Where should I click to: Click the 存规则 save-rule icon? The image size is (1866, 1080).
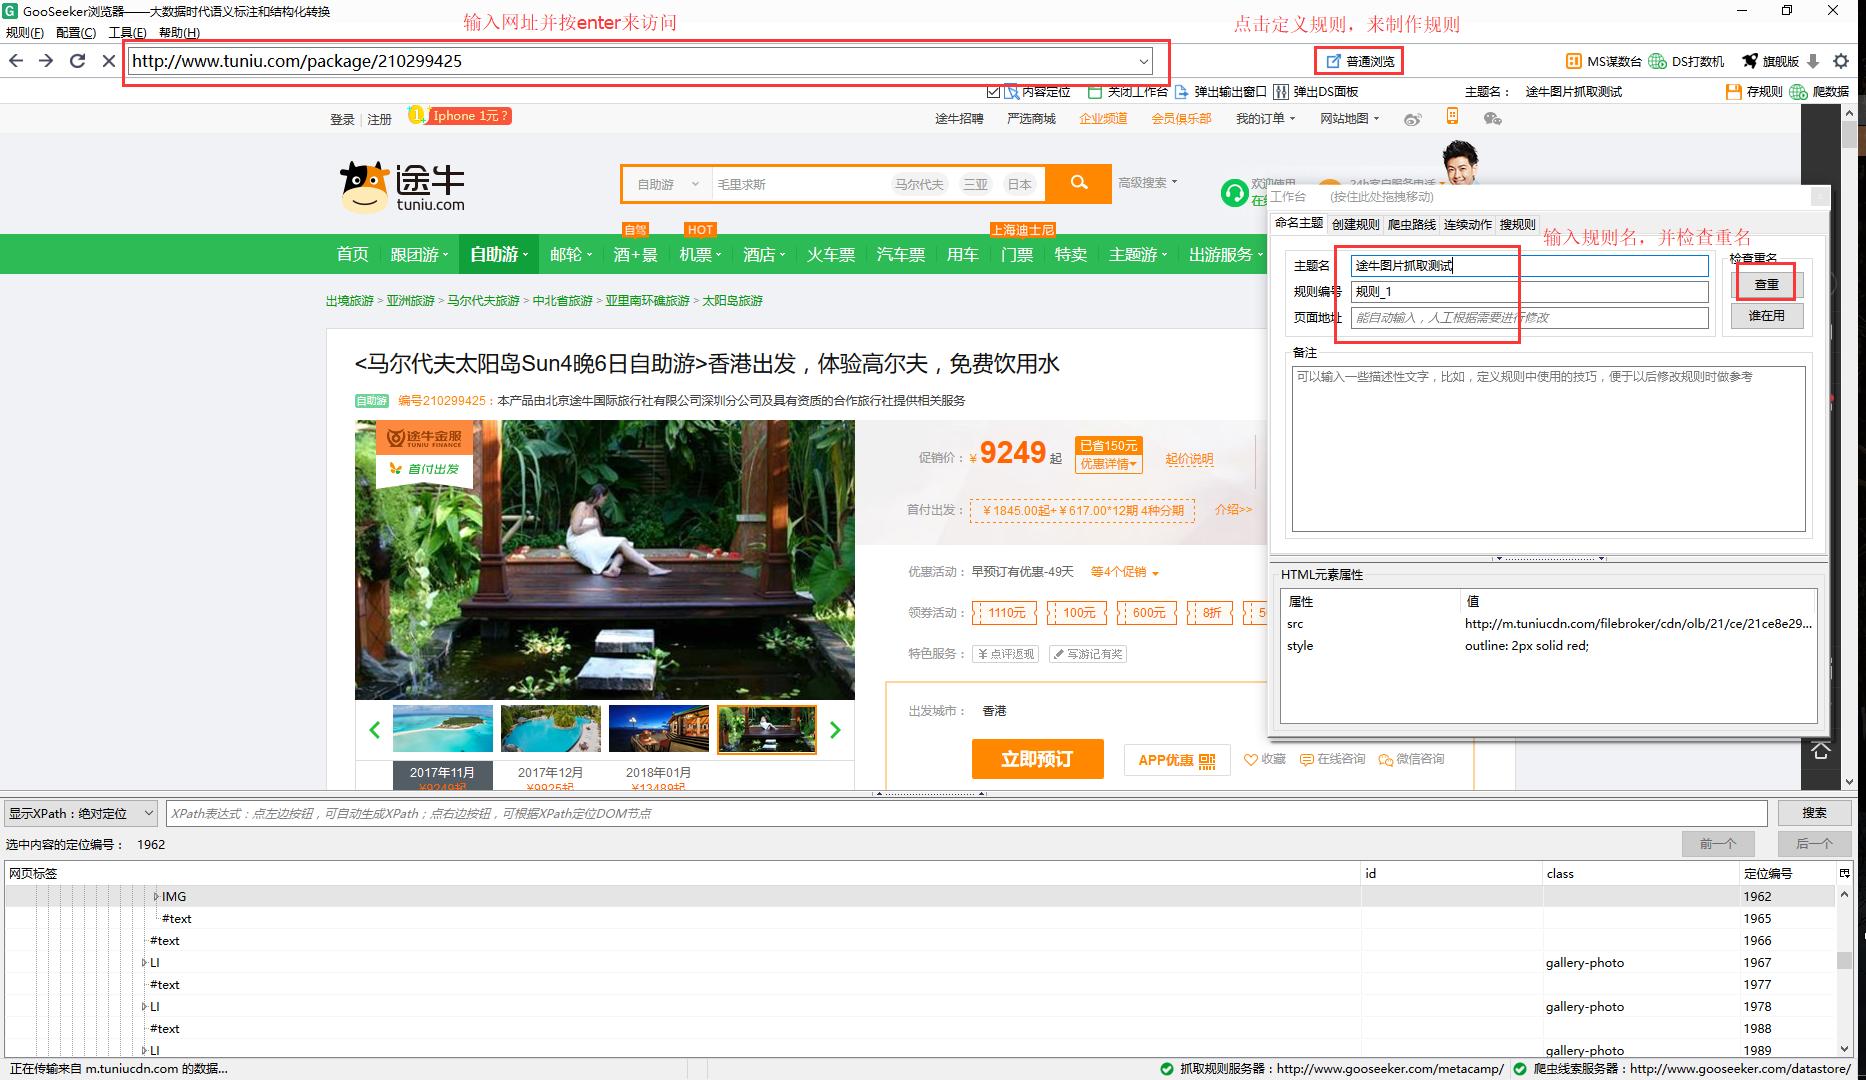click(1733, 91)
